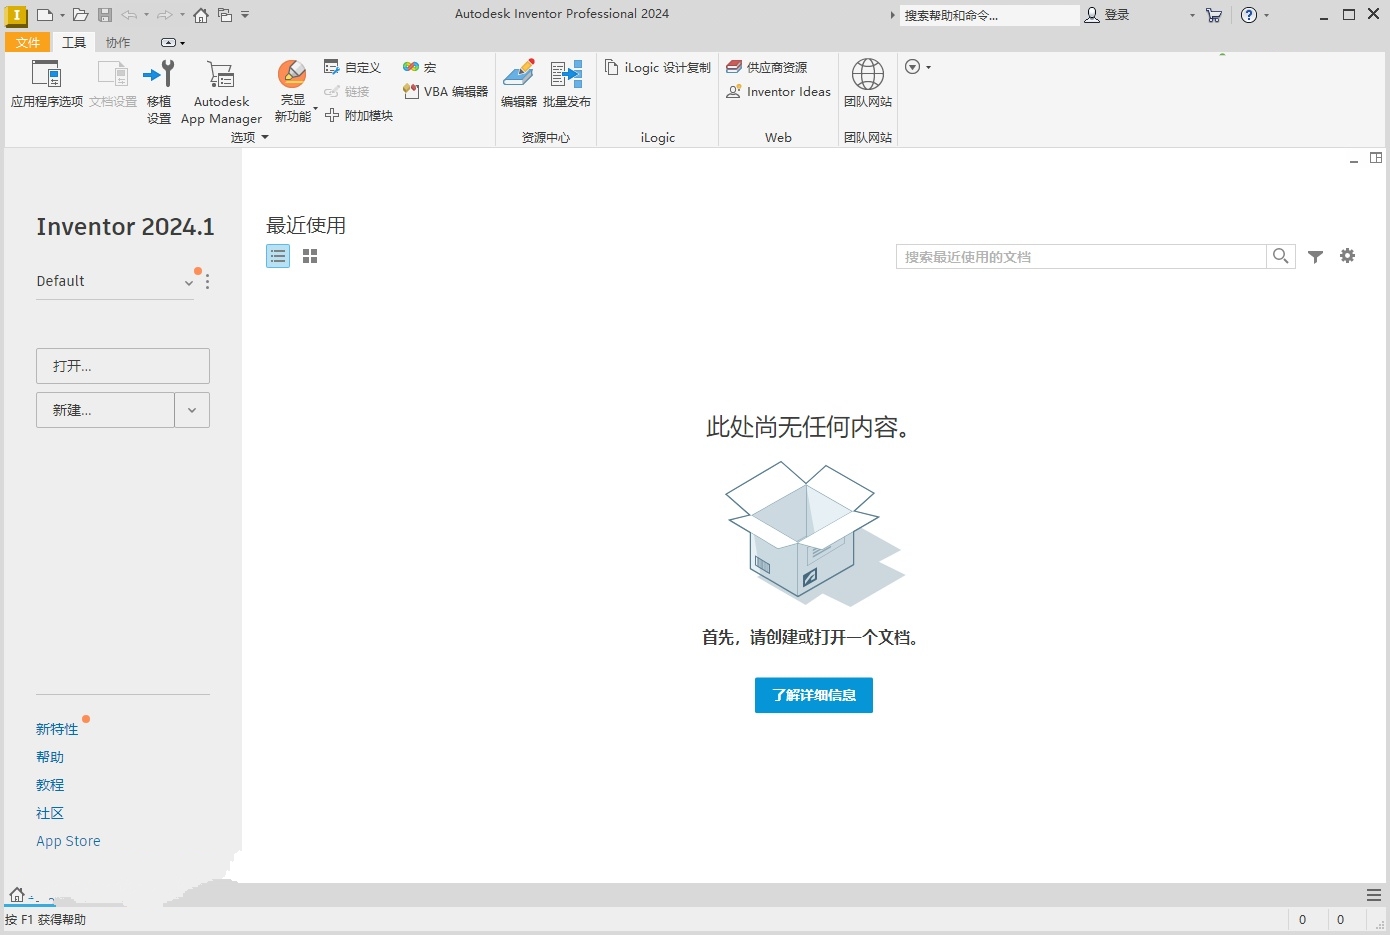Open 附加模块 add-ins manager
This screenshot has width=1390, height=935.
pos(359,115)
